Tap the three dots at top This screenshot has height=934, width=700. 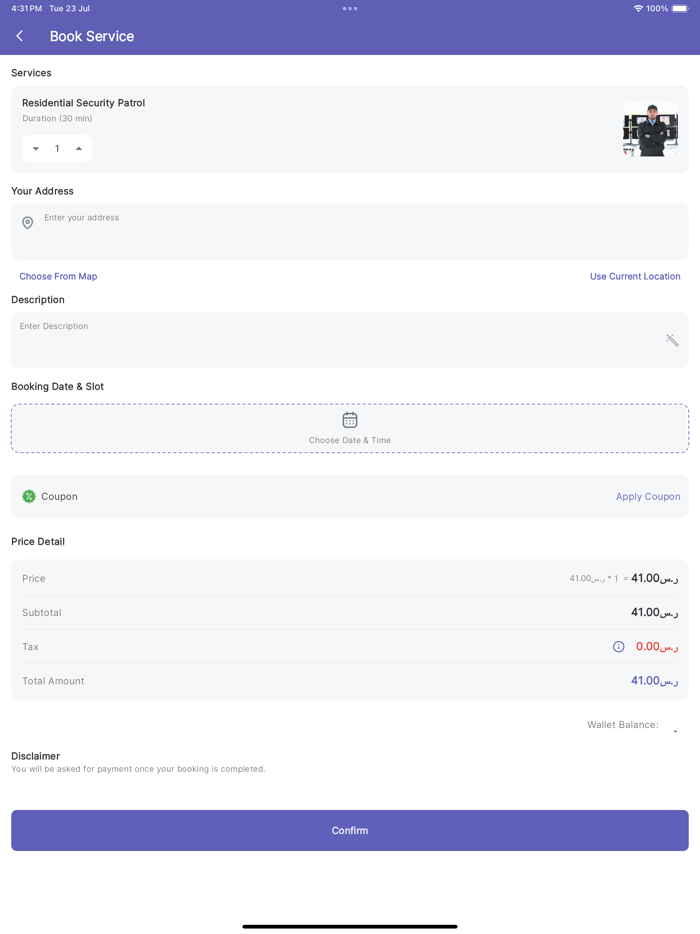[x=350, y=8]
